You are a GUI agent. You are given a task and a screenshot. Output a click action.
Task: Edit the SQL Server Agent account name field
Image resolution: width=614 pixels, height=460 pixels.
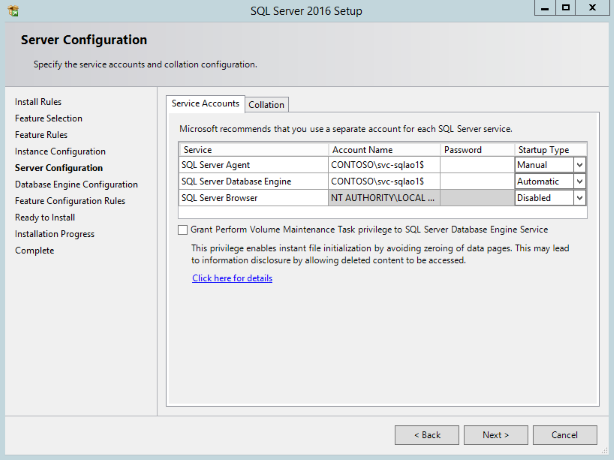(384, 165)
